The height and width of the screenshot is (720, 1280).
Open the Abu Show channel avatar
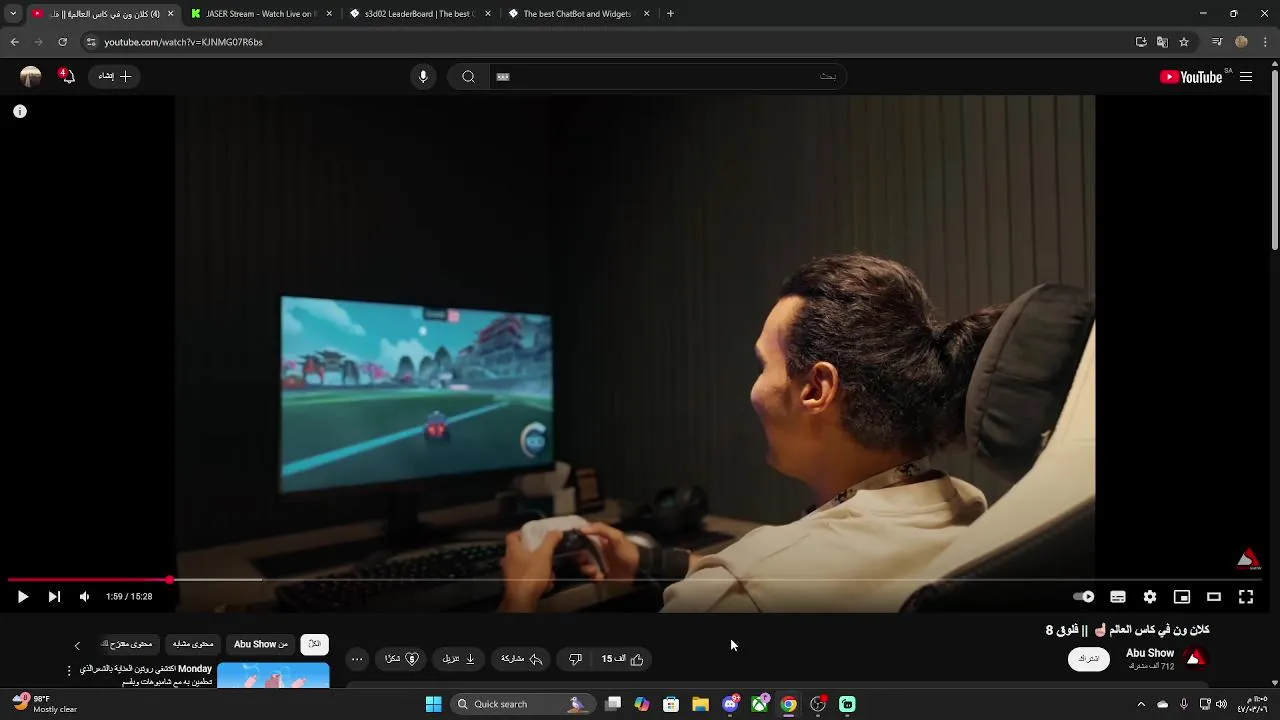click(x=1195, y=658)
